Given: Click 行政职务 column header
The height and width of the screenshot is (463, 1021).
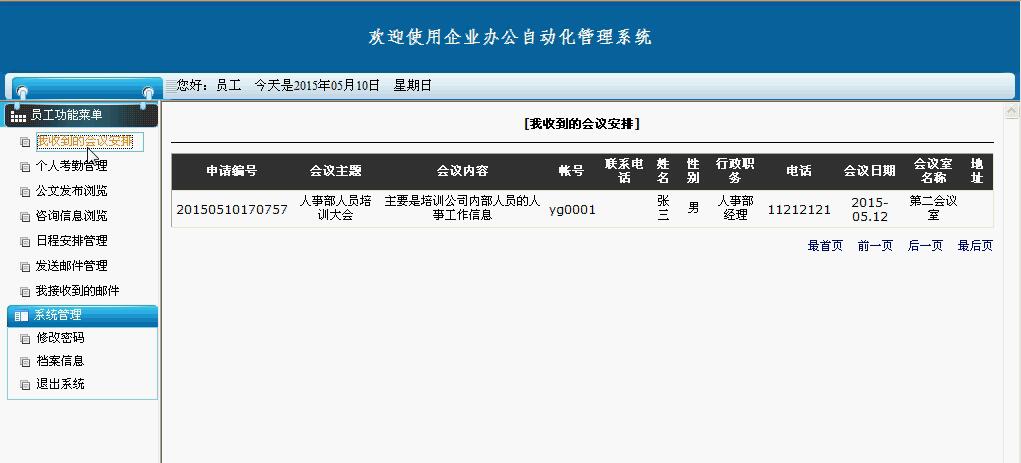Looking at the screenshot, I should (735, 171).
